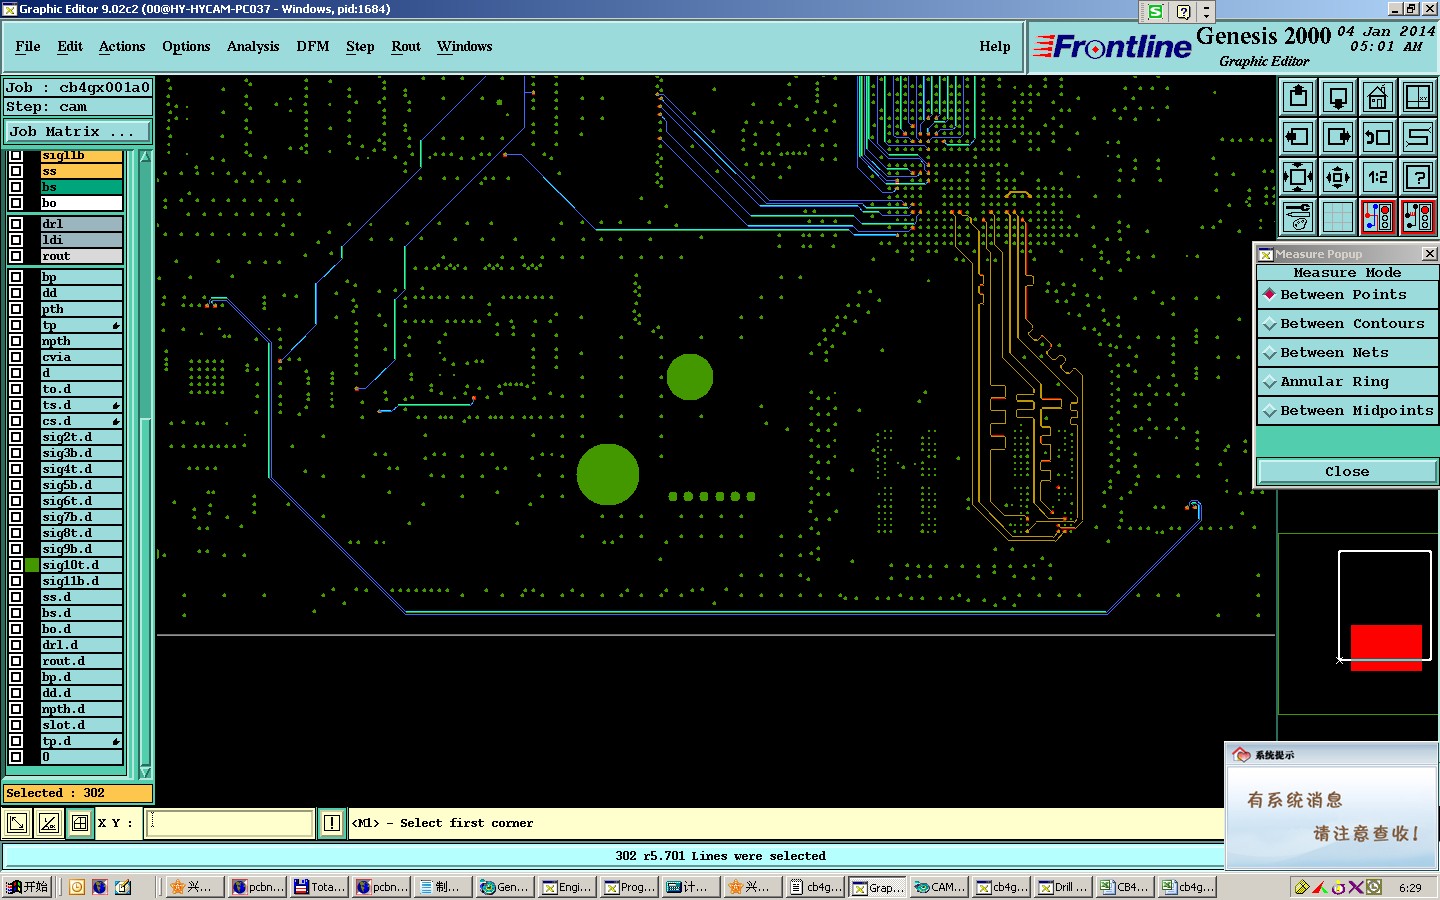Click the 'Selected : 302' status text
Screen dimensions: 1440x900
click(55, 793)
